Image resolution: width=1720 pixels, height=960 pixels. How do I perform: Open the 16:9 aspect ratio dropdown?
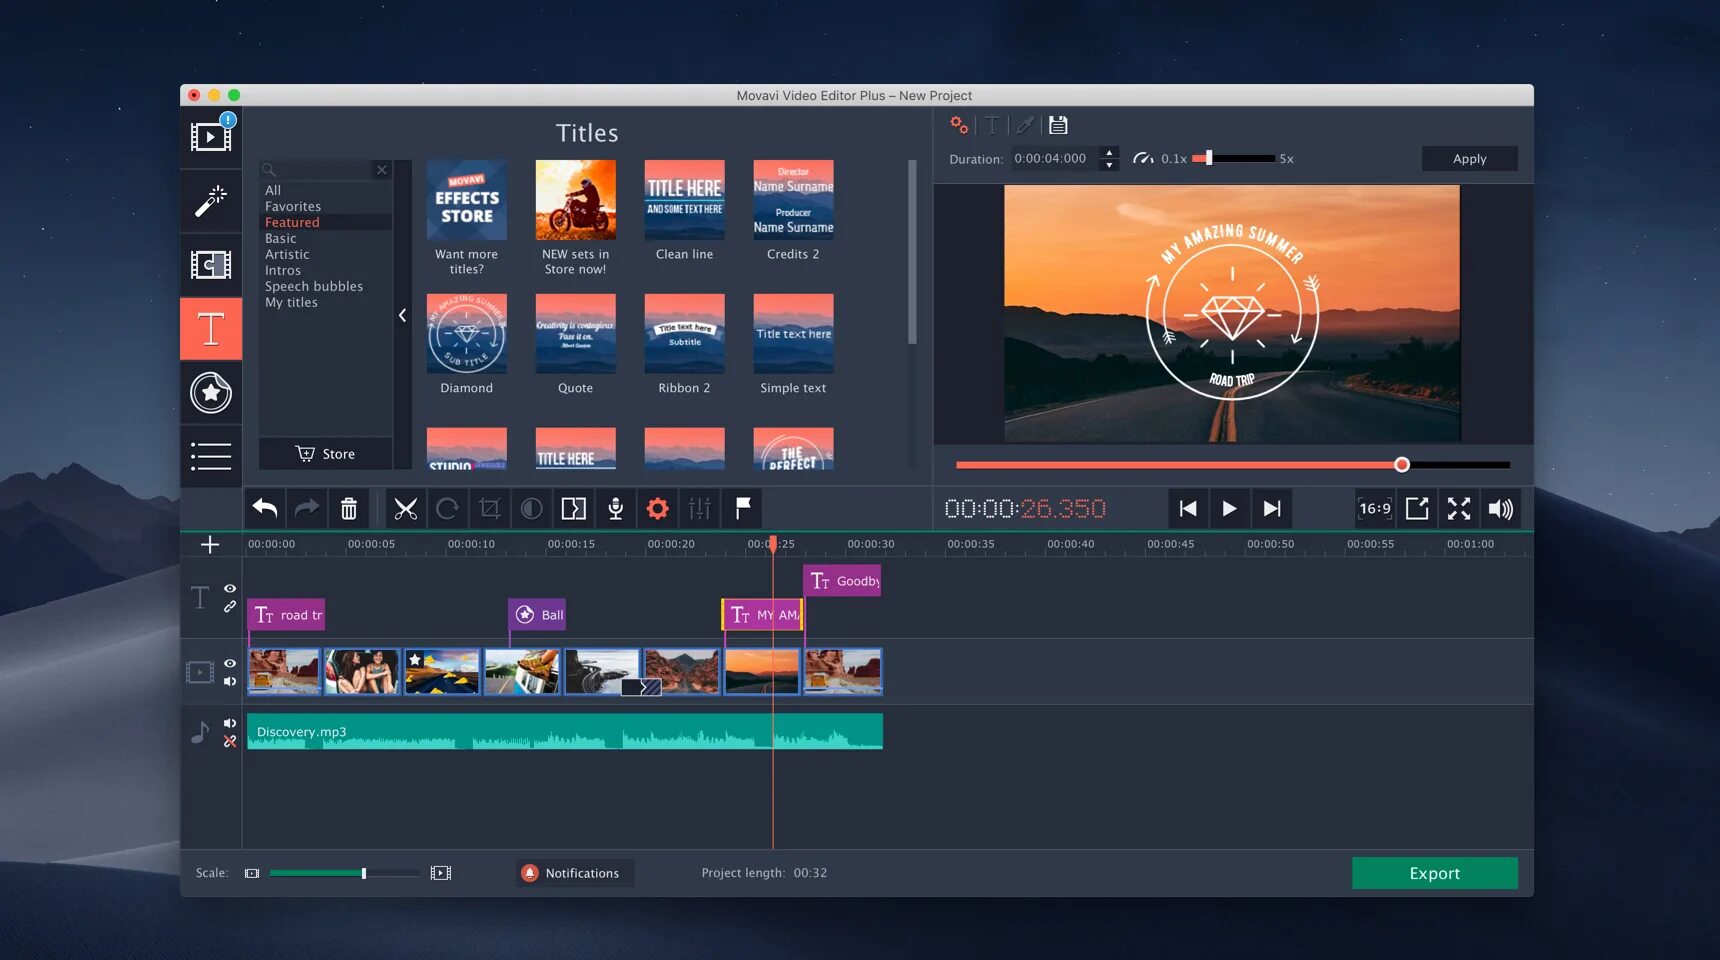1375,508
